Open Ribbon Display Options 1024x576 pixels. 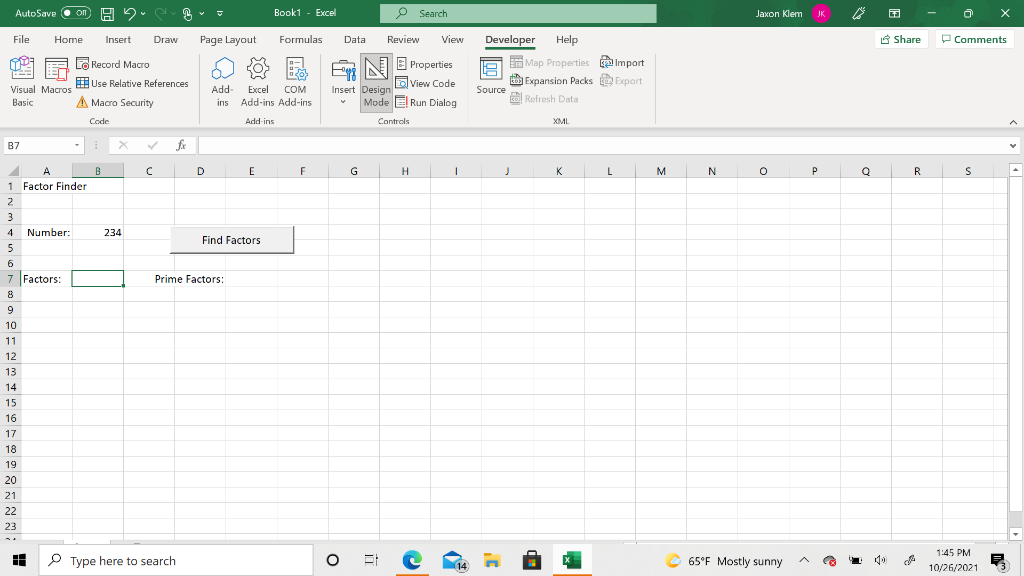click(895, 13)
